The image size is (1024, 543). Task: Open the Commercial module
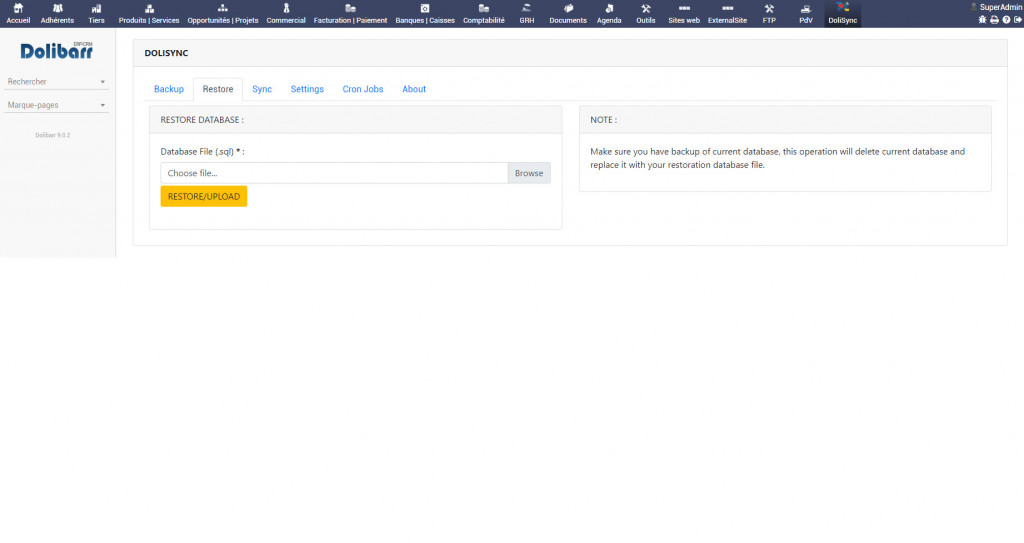[x=286, y=13]
